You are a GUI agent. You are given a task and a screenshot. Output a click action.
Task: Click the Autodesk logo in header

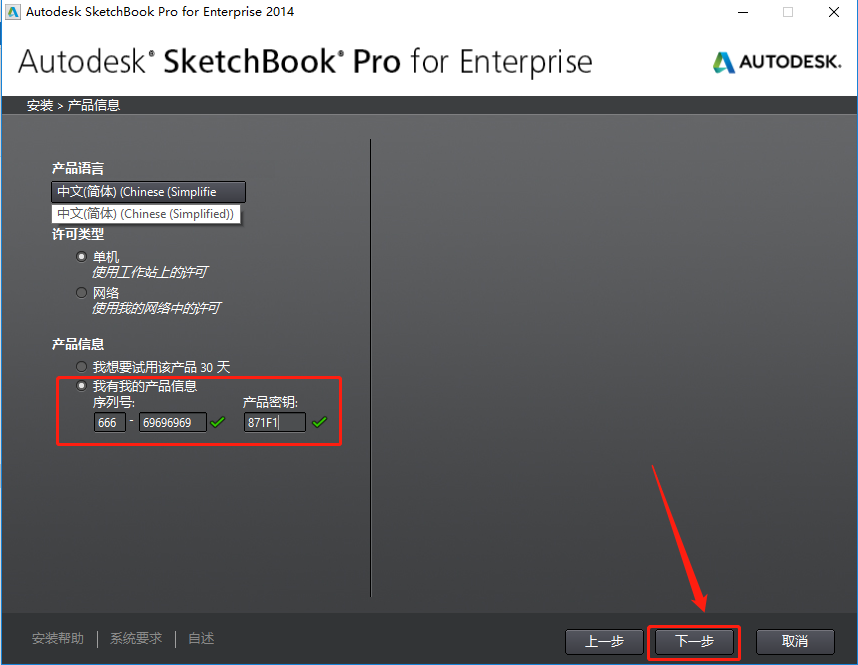pos(776,62)
